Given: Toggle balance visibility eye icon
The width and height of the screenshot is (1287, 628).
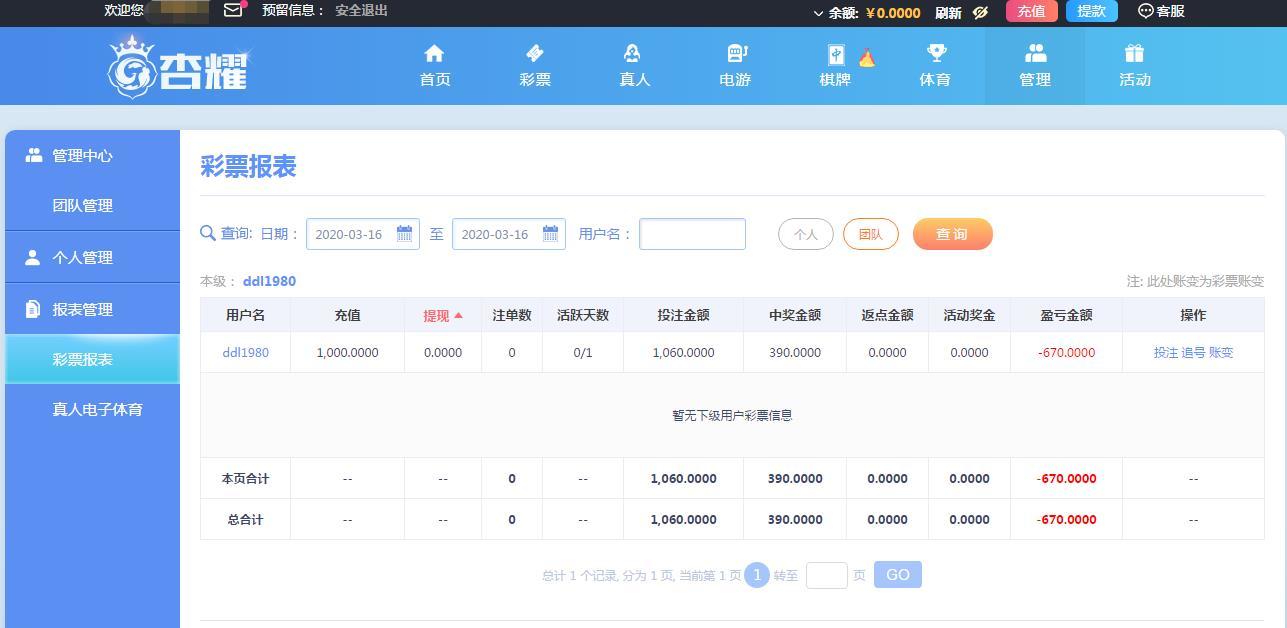Looking at the screenshot, I should pos(980,12).
